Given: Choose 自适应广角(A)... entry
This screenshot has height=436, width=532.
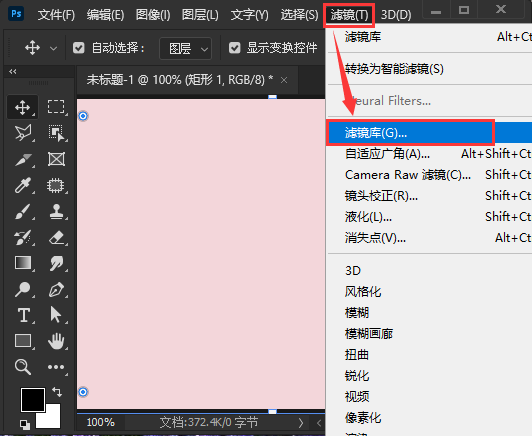Looking at the screenshot, I should pos(429,154).
